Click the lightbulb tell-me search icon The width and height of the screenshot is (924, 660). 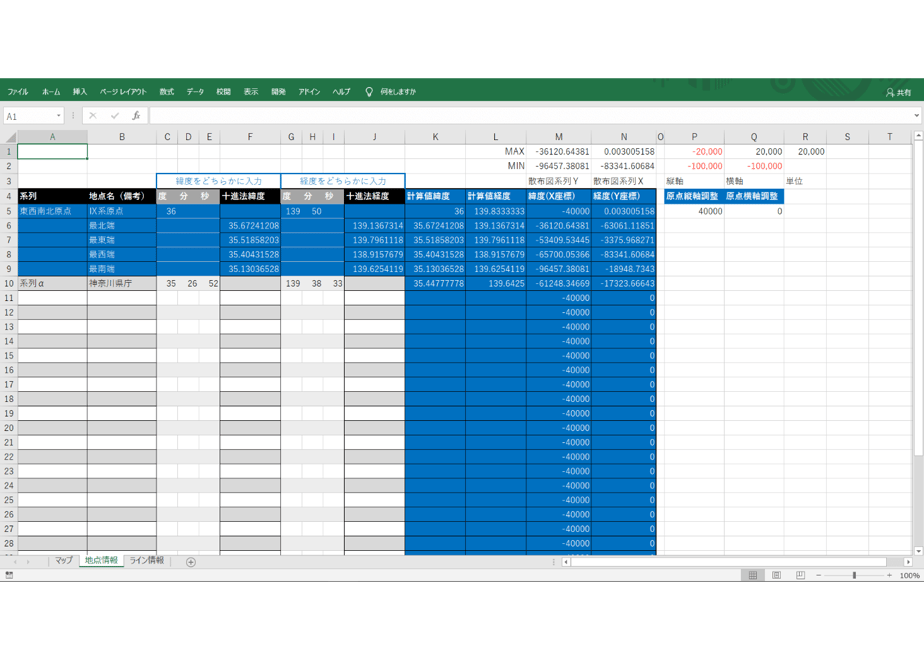369,92
